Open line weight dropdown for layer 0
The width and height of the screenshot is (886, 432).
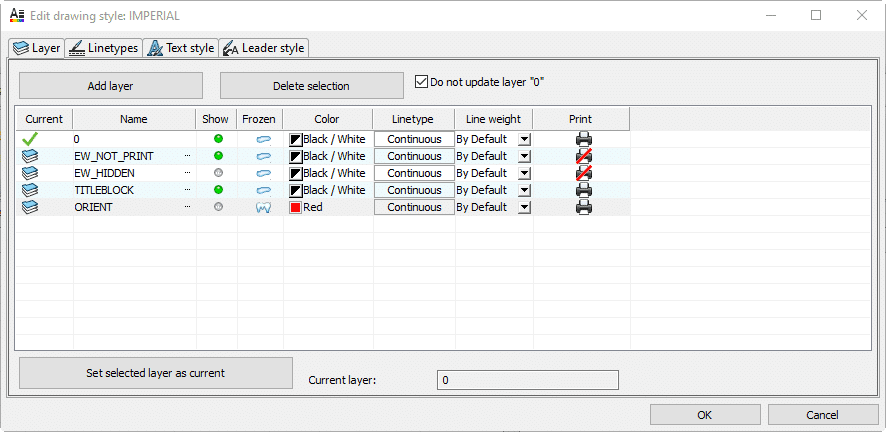tap(524, 139)
